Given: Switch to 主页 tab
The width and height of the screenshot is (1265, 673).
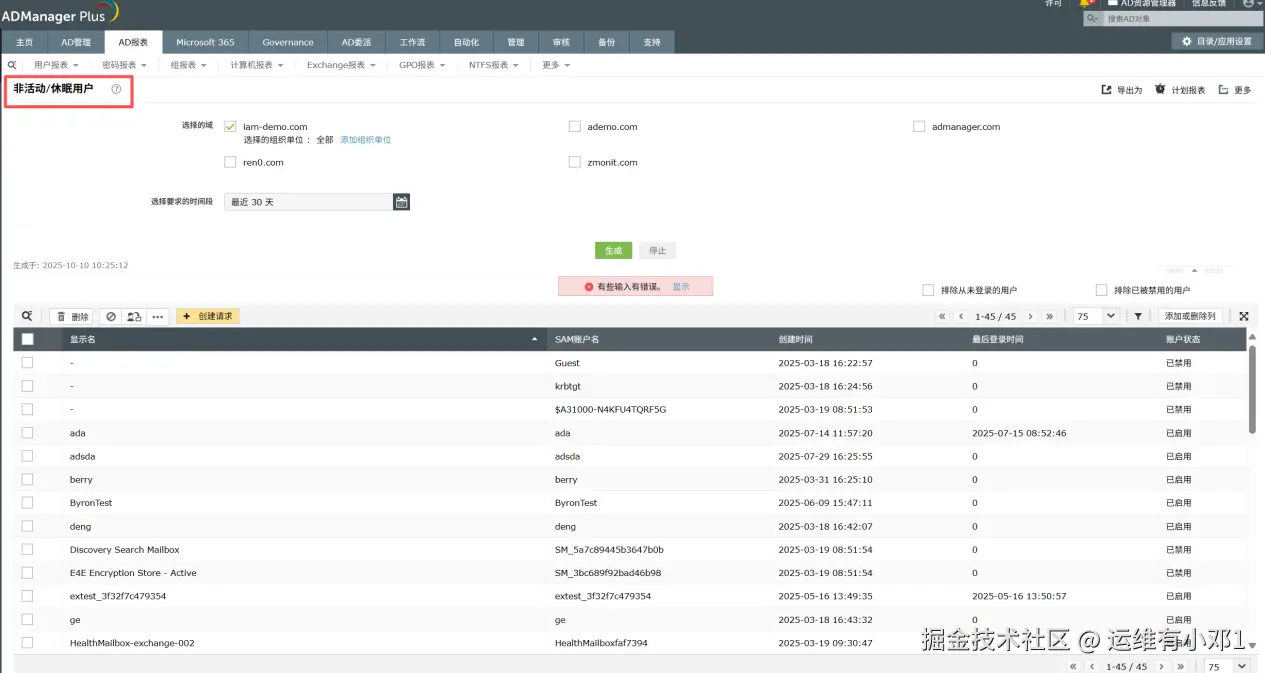Looking at the screenshot, I should [x=25, y=42].
